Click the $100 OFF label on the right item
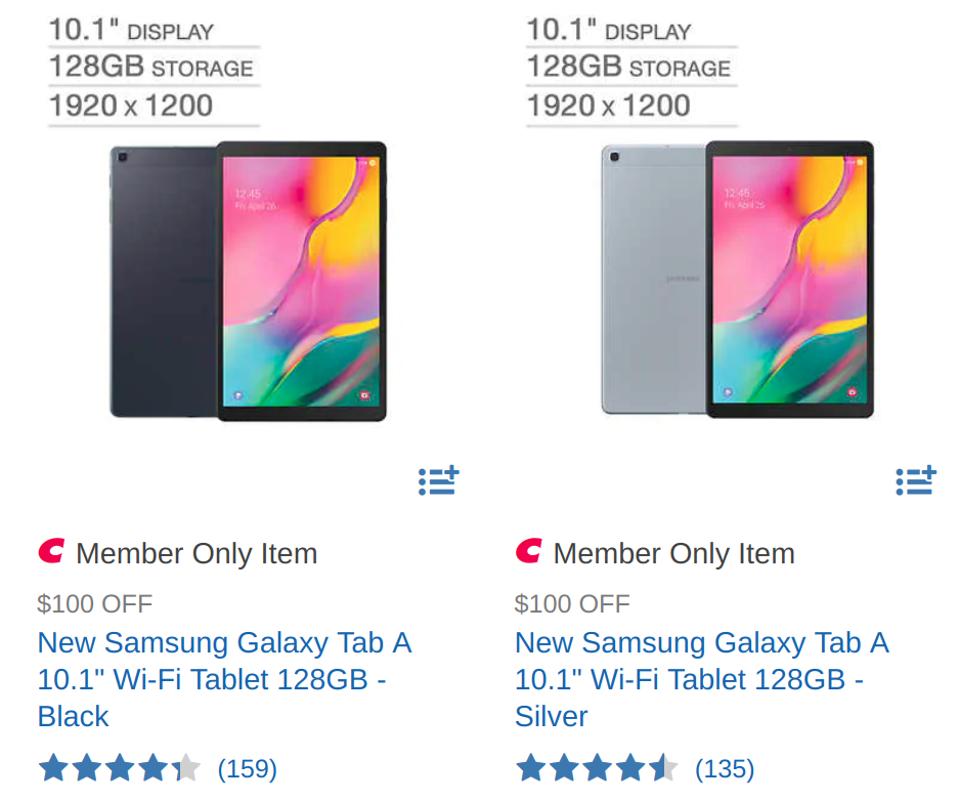The width and height of the screenshot is (959, 801). coord(571,604)
